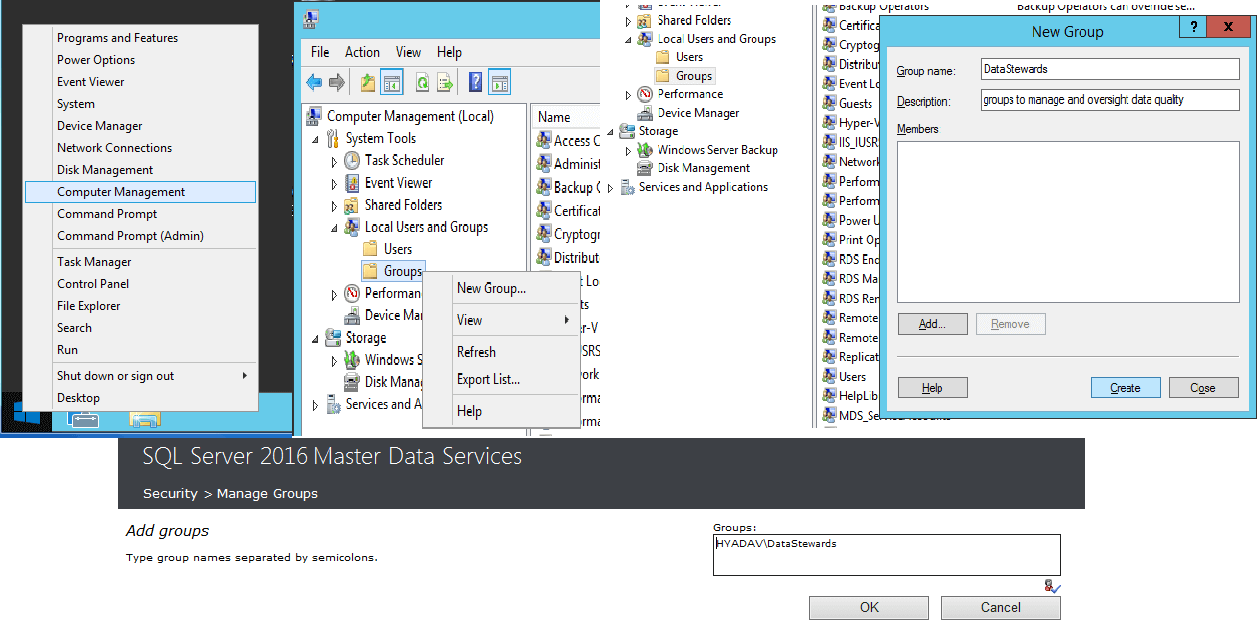Image resolution: width=1259 pixels, height=625 pixels.
Task: Click the Back arrow in the toolbar
Action: tap(314, 82)
